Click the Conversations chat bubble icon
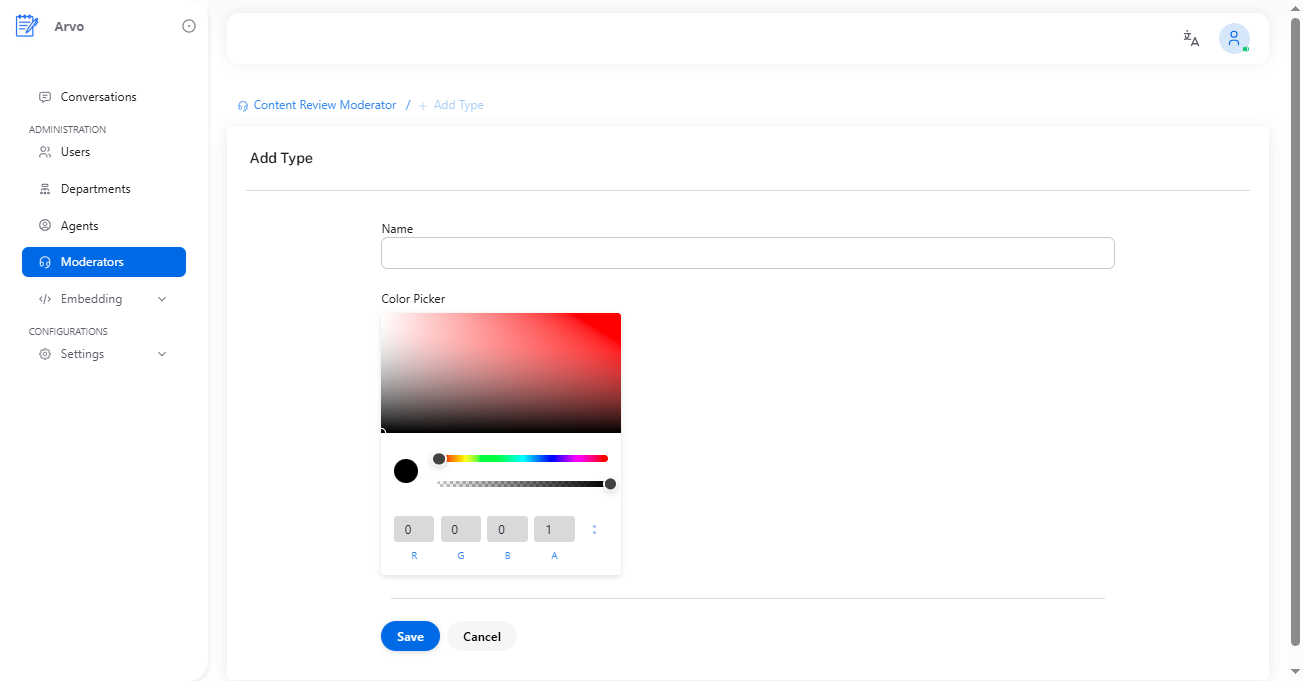 [45, 95]
